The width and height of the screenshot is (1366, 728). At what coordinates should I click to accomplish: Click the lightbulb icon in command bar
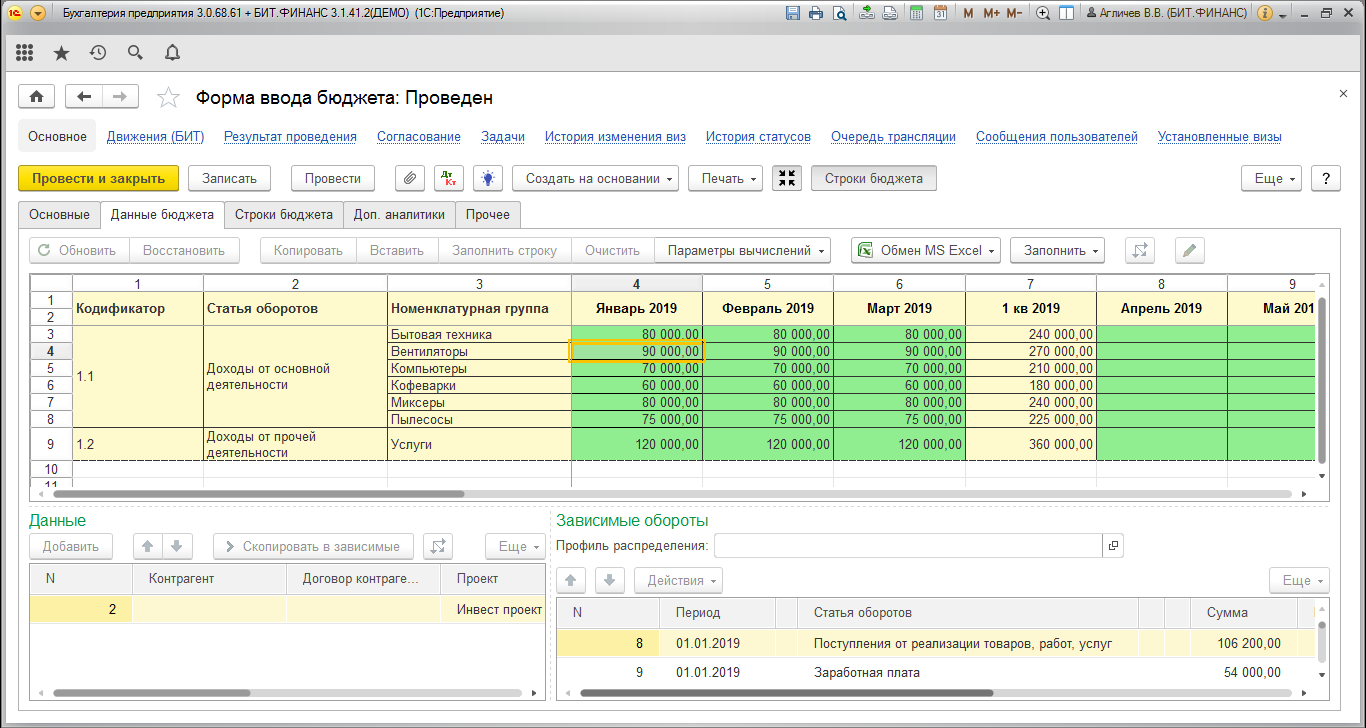coord(487,178)
